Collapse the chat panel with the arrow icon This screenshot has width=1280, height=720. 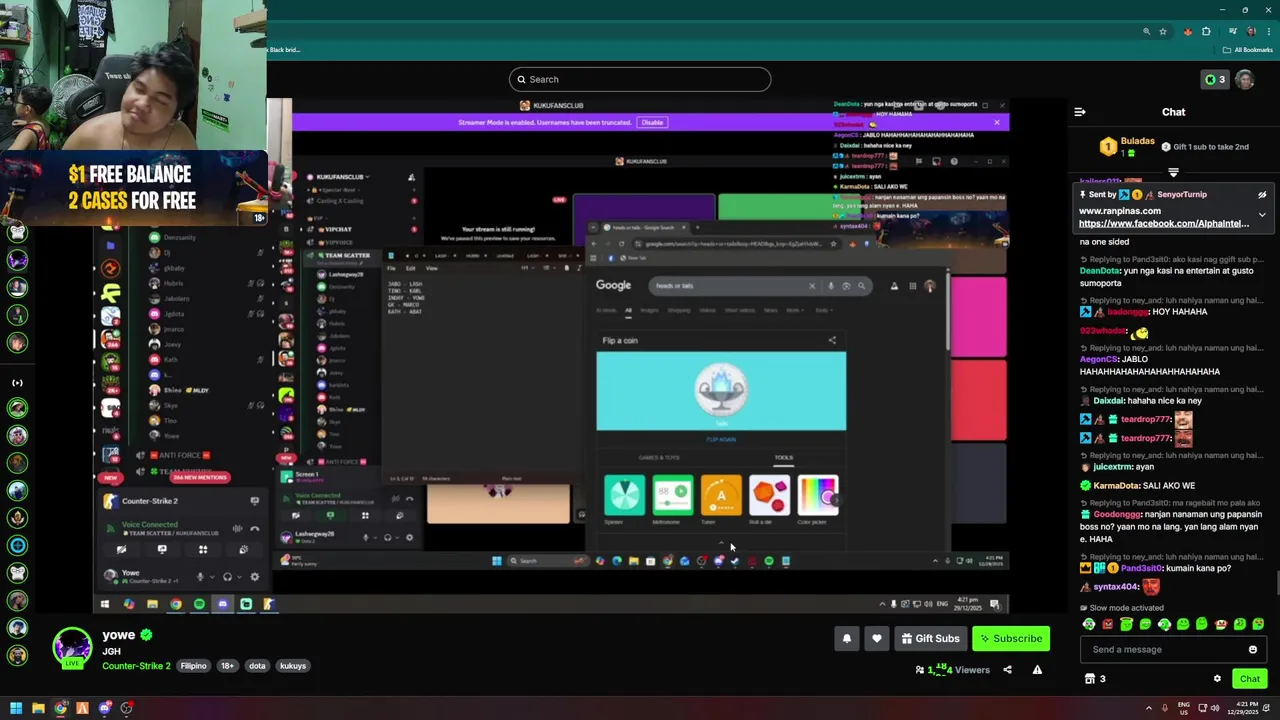tap(1080, 112)
